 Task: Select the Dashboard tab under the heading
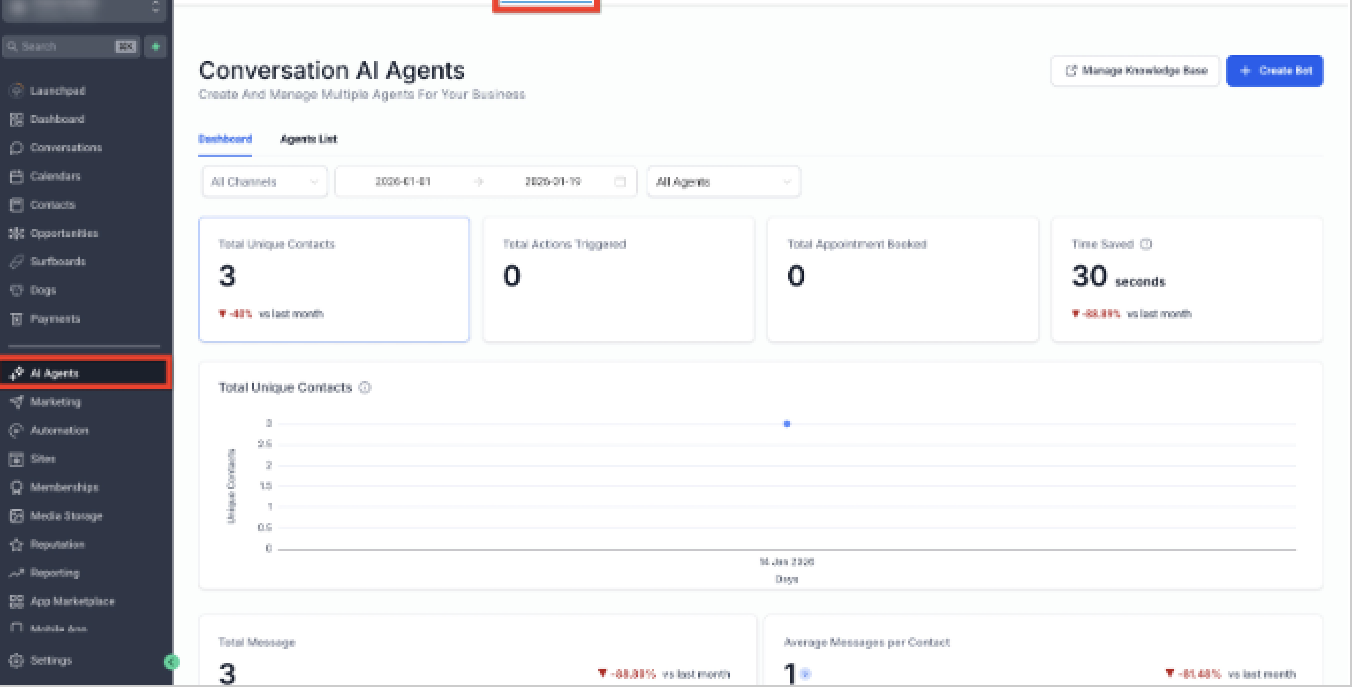[x=225, y=139]
